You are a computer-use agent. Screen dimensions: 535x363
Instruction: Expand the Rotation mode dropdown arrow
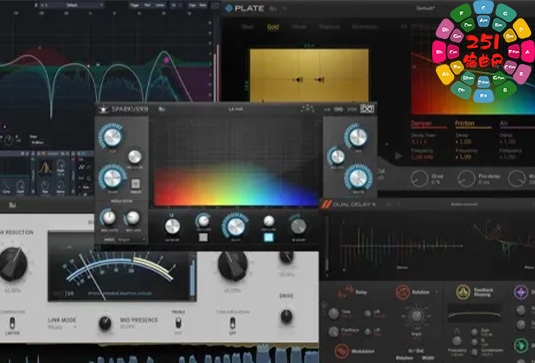437,292
